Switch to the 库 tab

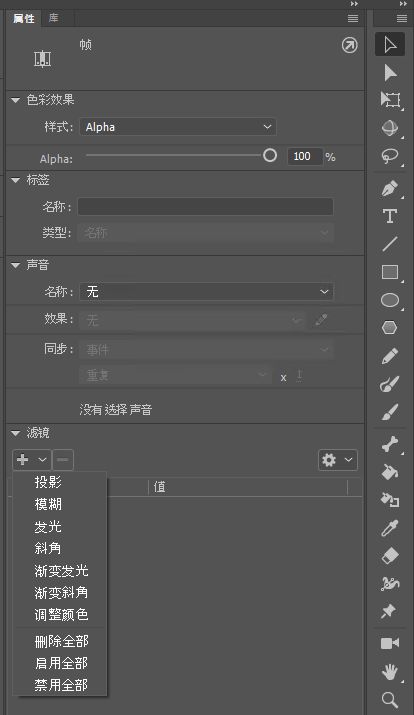pos(54,18)
